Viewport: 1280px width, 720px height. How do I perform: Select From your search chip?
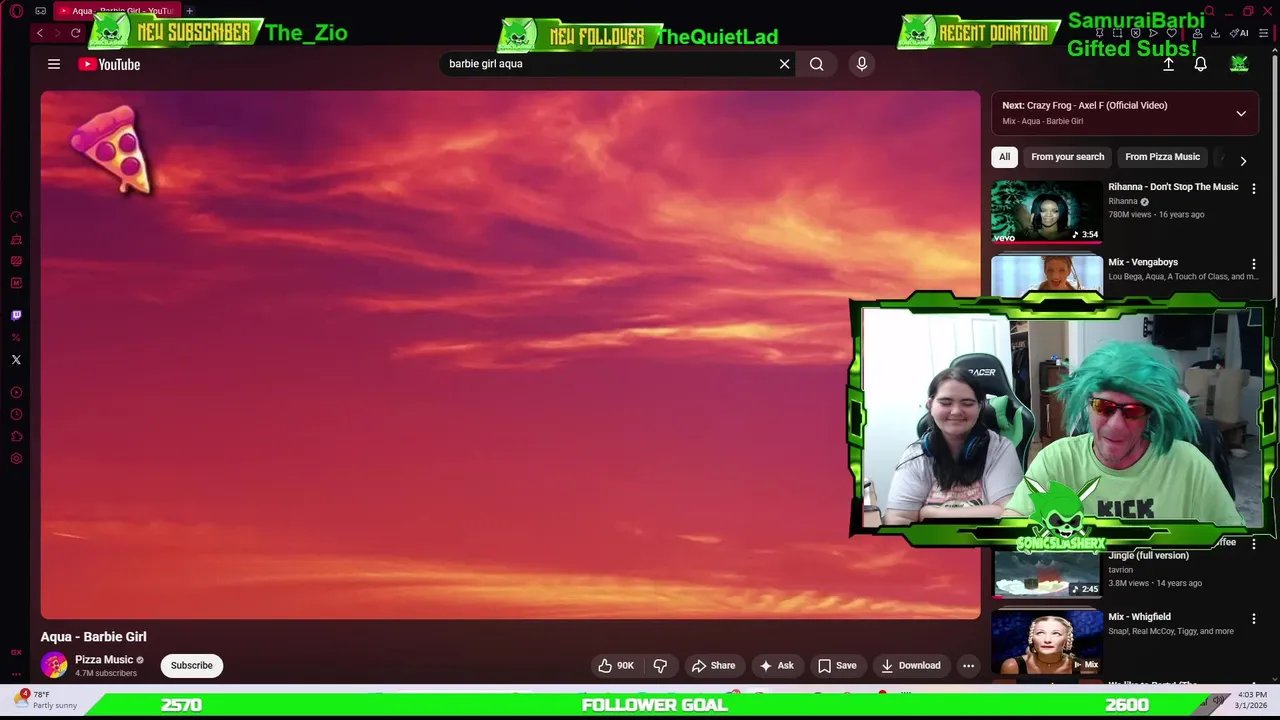pos(1067,157)
